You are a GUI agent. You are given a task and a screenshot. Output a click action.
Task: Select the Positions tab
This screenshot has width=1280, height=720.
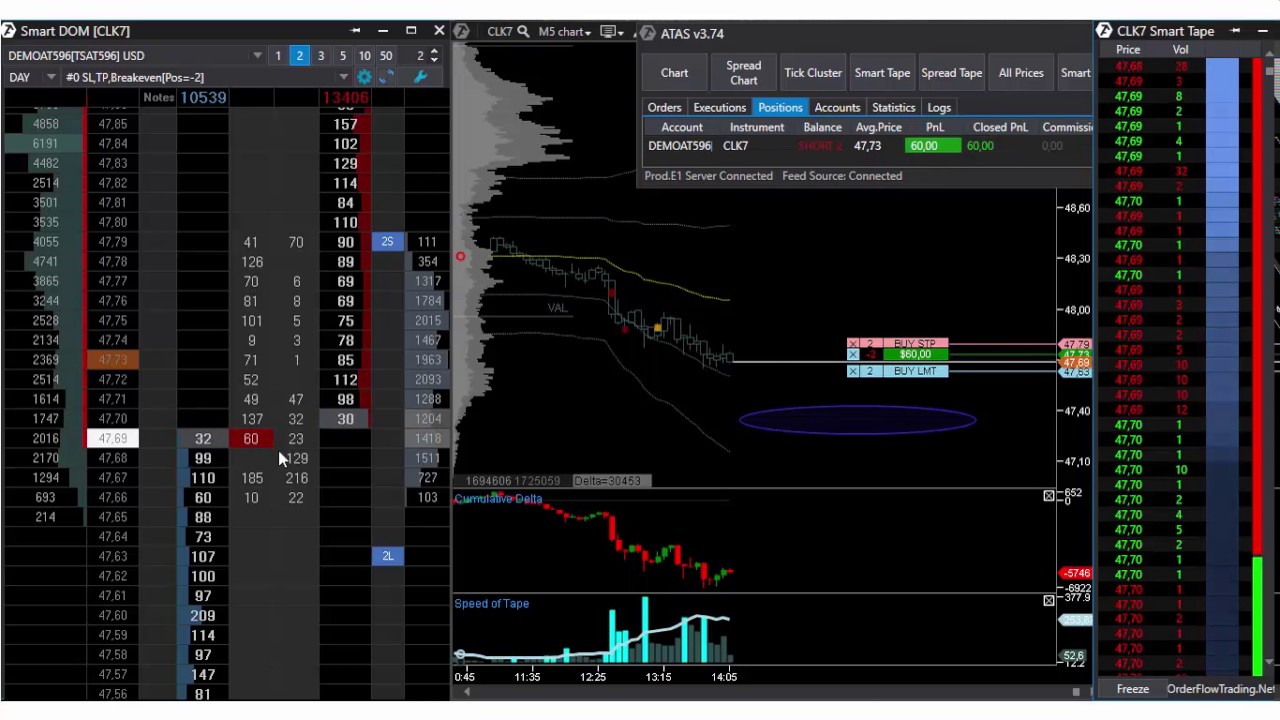[x=780, y=108]
